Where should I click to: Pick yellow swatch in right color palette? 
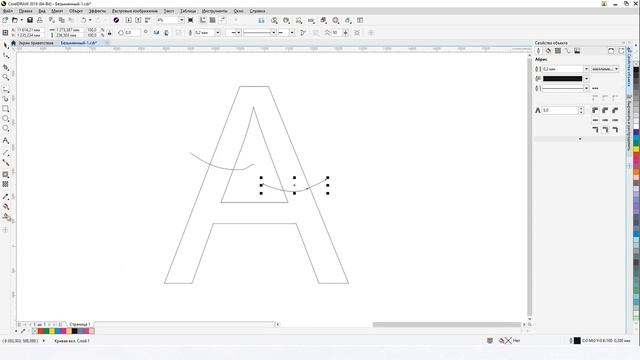point(636,149)
